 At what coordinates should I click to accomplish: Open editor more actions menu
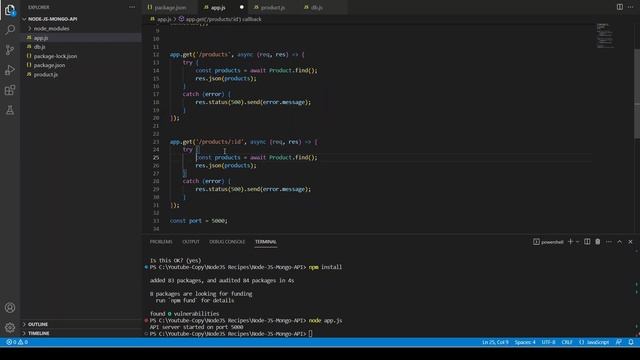pyautogui.click(x=631, y=7)
